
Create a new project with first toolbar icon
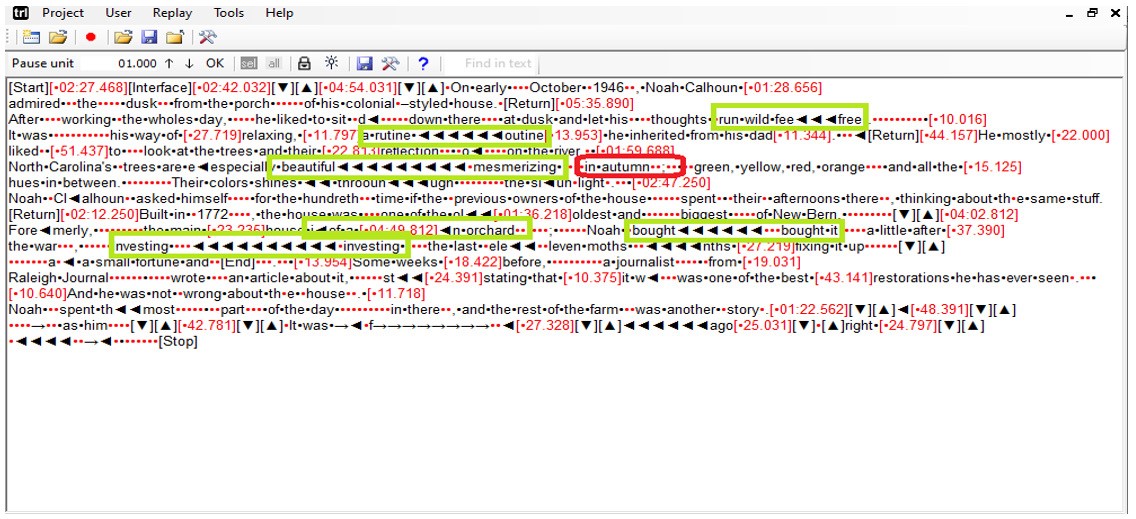point(31,37)
